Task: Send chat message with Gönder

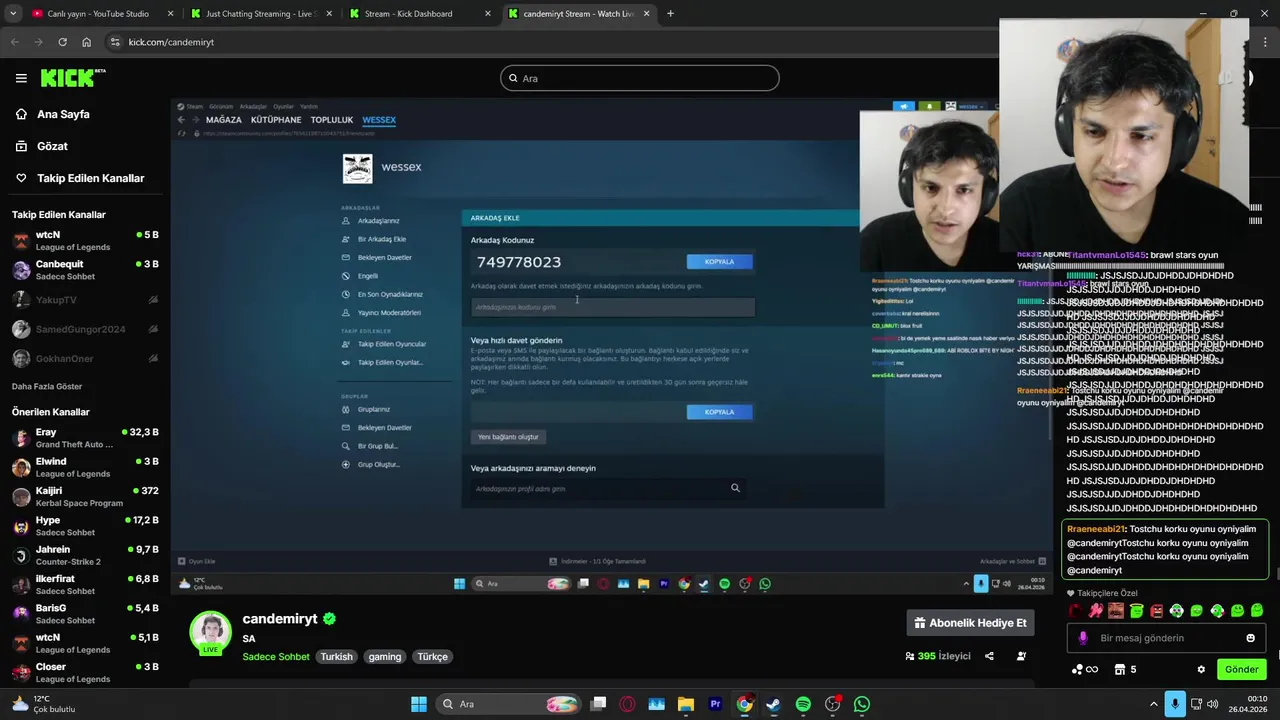Action: [1241, 669]
